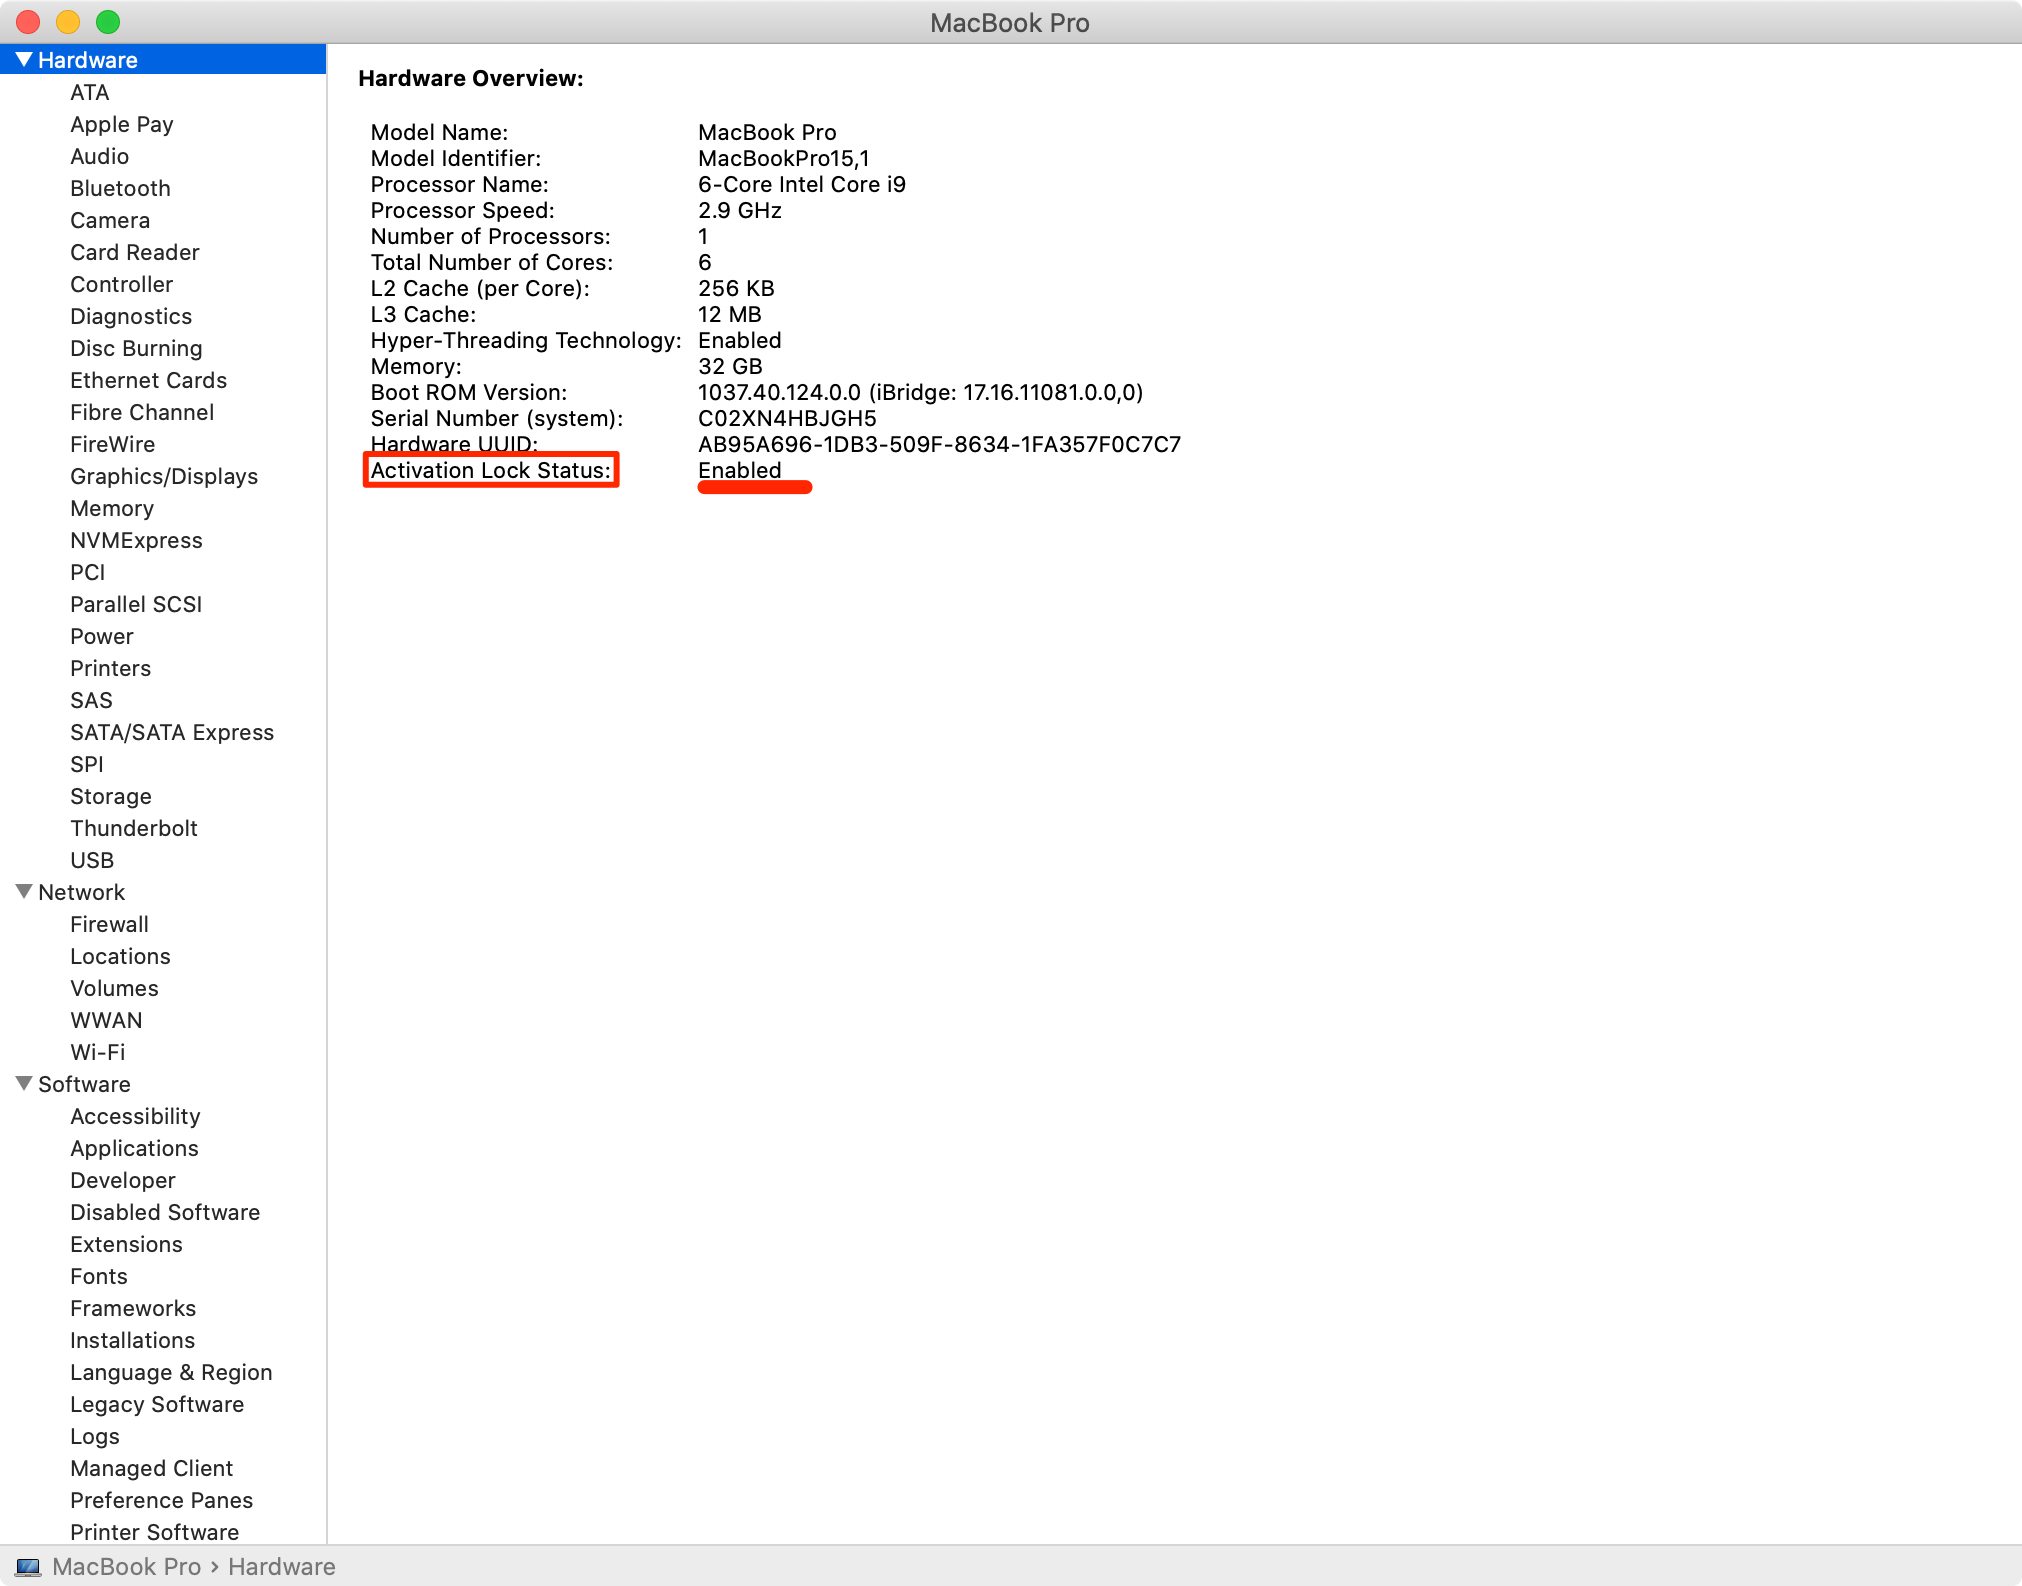Select Wi-Fi in the sidebar
The height and width of the screenshot is (1586, 2022).
click(98, 1052)
